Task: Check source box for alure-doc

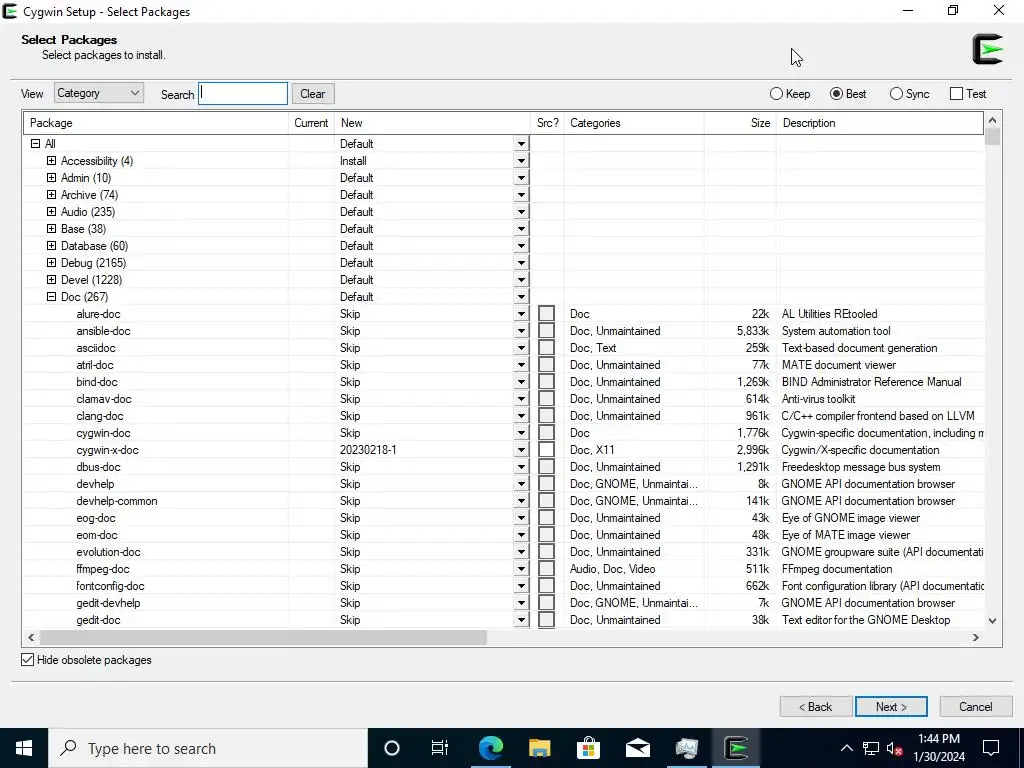Action: 547,313
